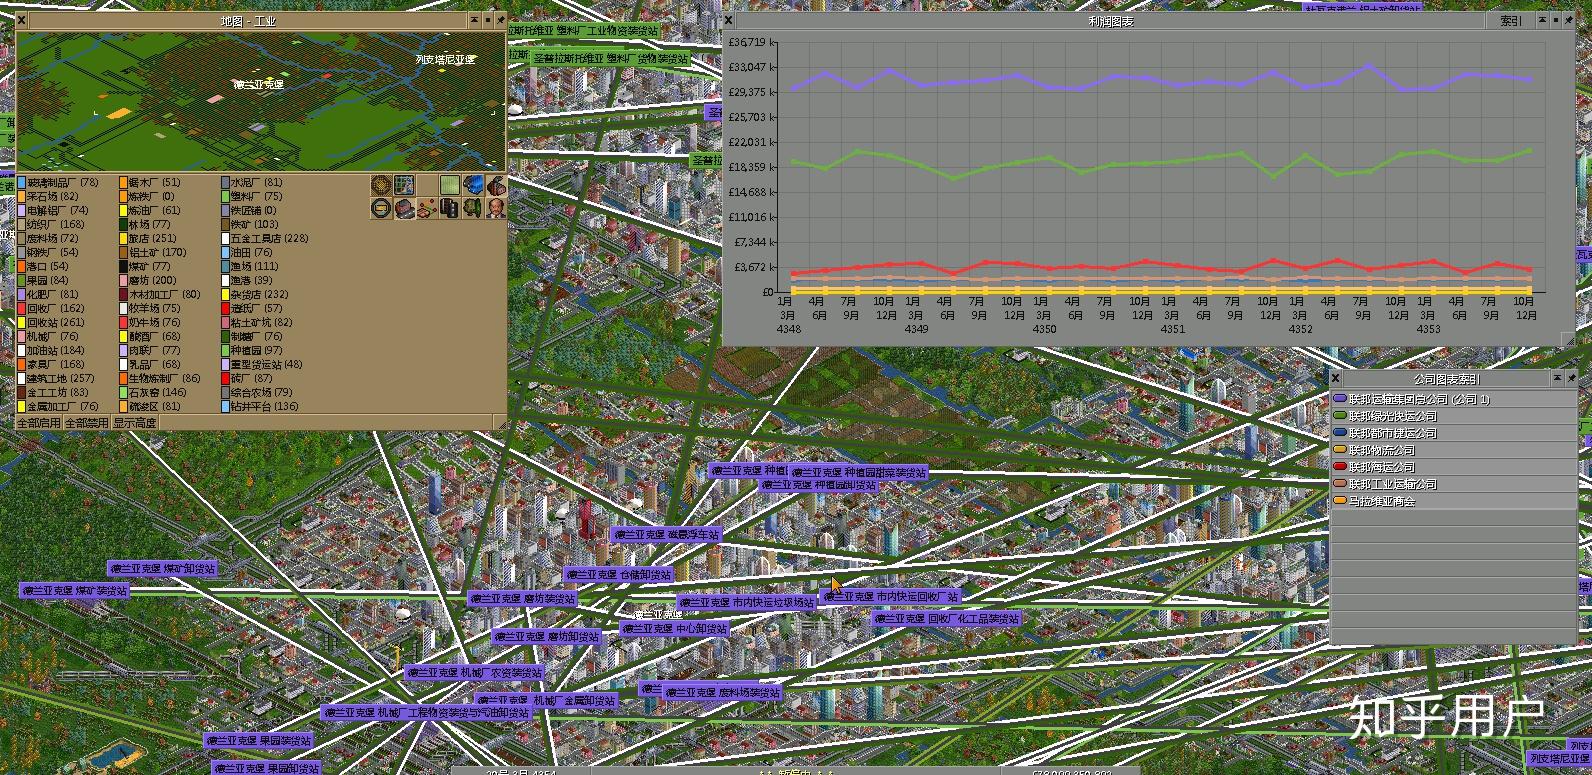1592x775 pixels.
Task: Click 德兰亚克堡 town label on the minimap
Action: [x=258, y=85]
